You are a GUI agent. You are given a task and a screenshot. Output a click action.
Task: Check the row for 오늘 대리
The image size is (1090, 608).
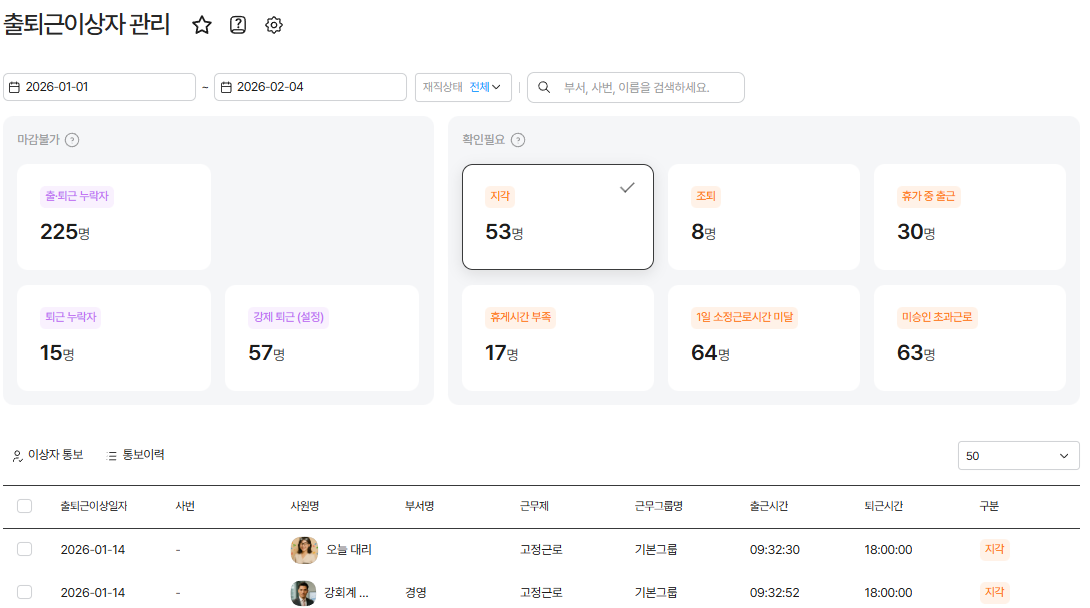(x=25, y=549)
